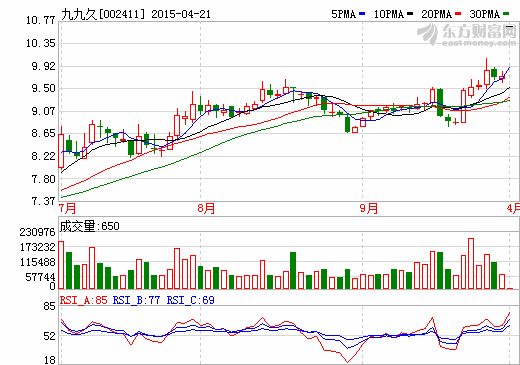Click the RSI_C:69 indicator label
This screenshot has height=365, width=520.
point(190,300)
